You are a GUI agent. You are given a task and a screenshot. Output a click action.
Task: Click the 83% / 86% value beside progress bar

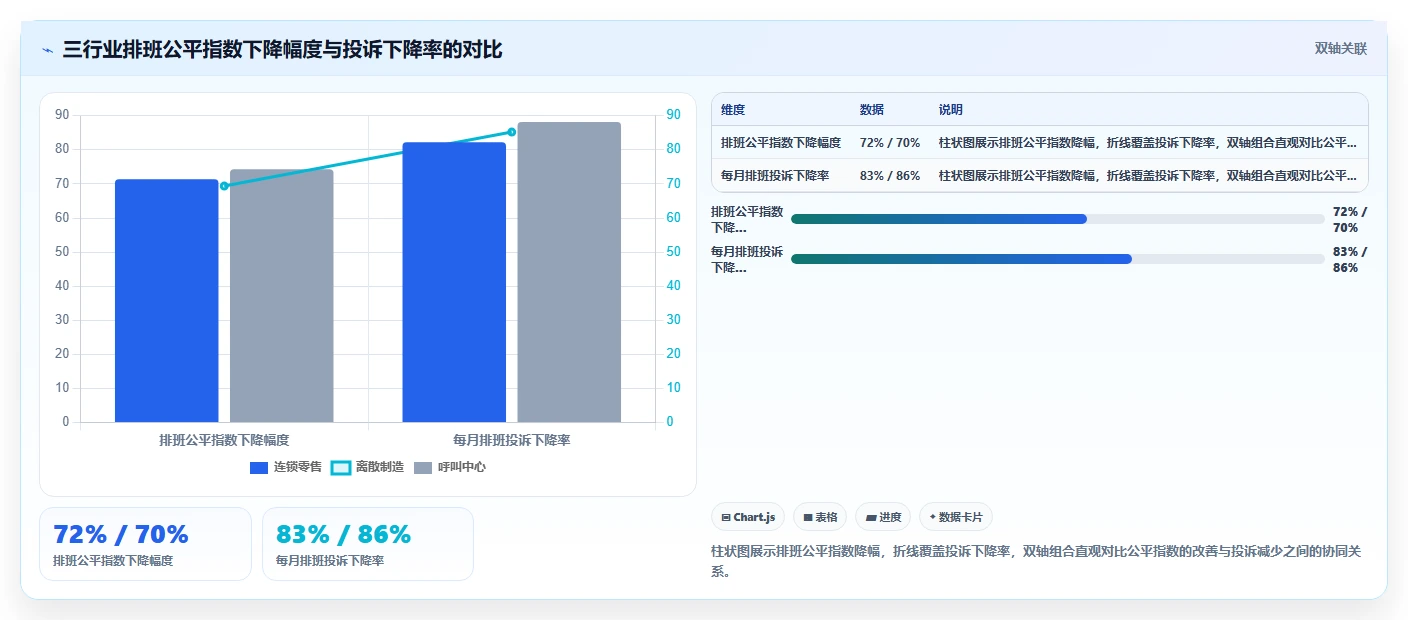pyautogui.click(x=1350, y=259)
